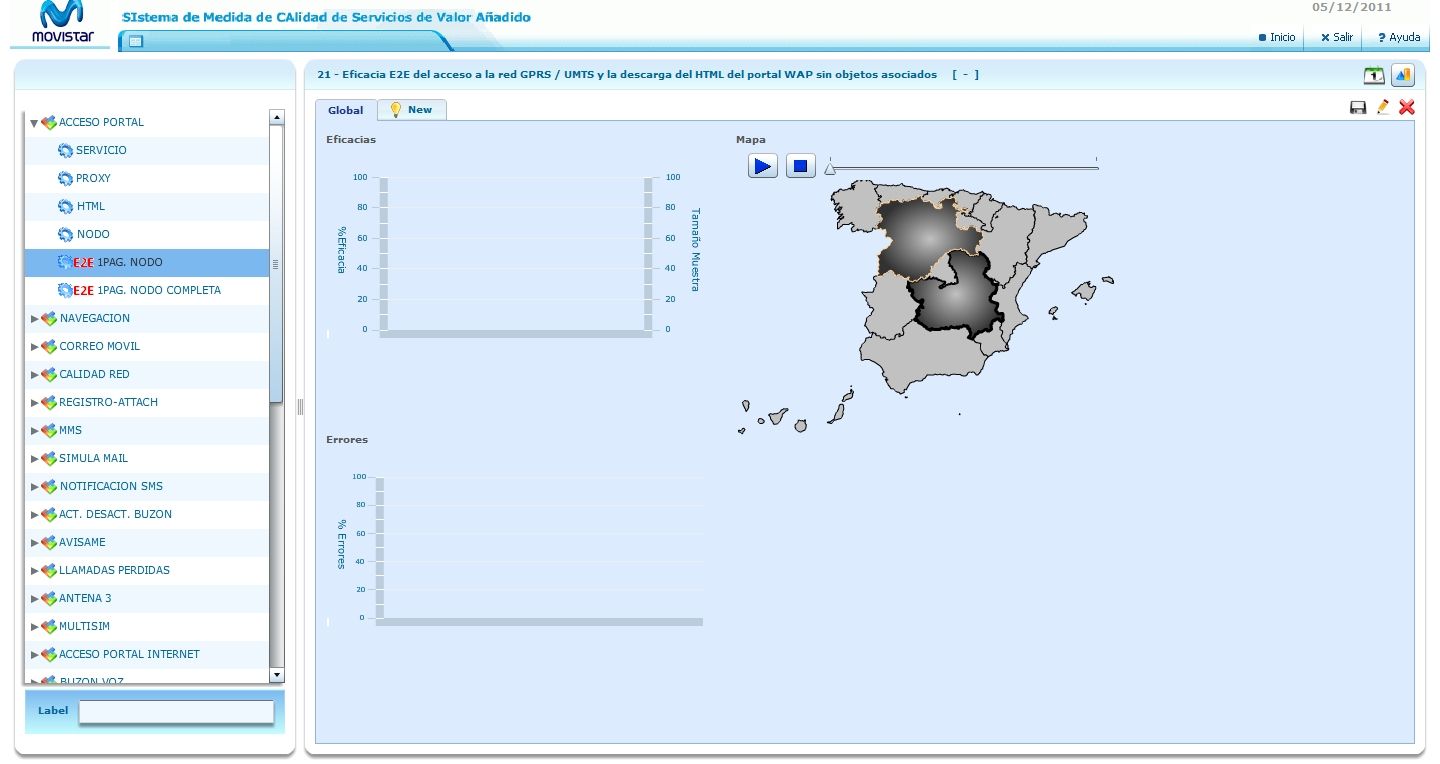This screenshot has height=764, width=1440.
Task: Start map animation with the play button
Action: (x=763, y=166)
